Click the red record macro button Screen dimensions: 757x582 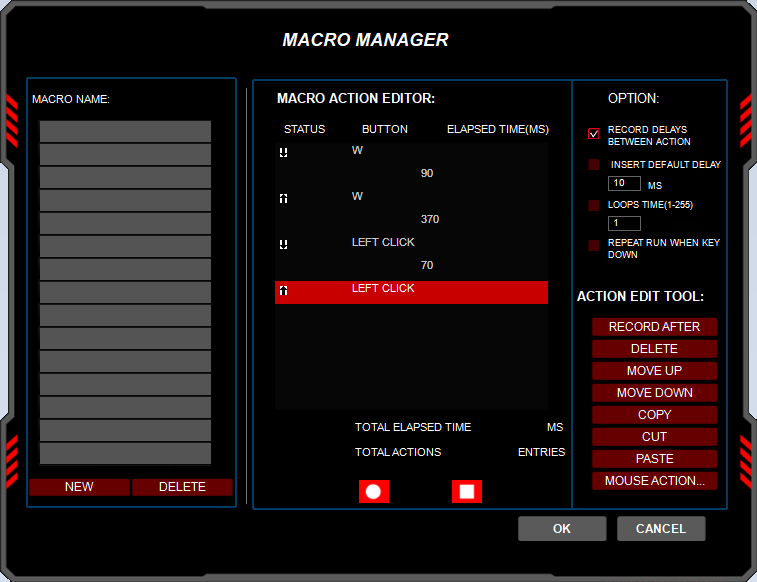click(374, 491)
